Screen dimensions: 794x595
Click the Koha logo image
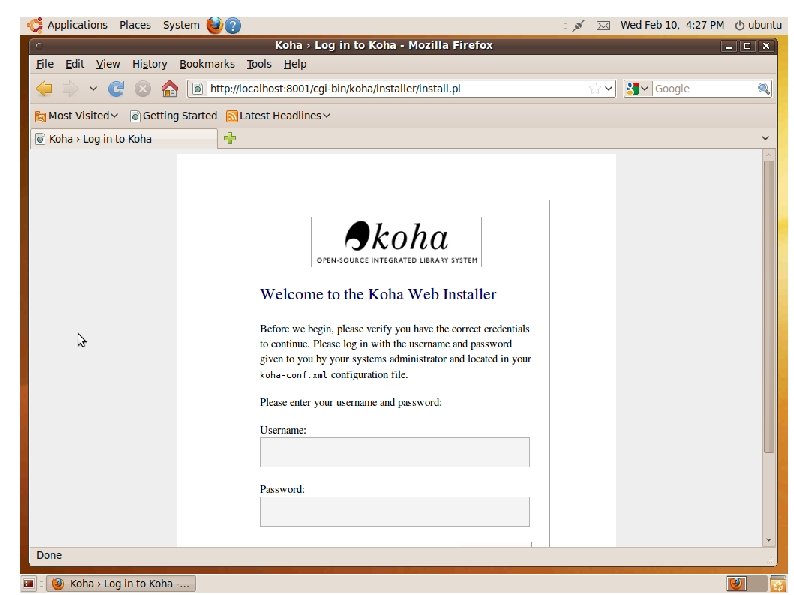coord(396,242)
